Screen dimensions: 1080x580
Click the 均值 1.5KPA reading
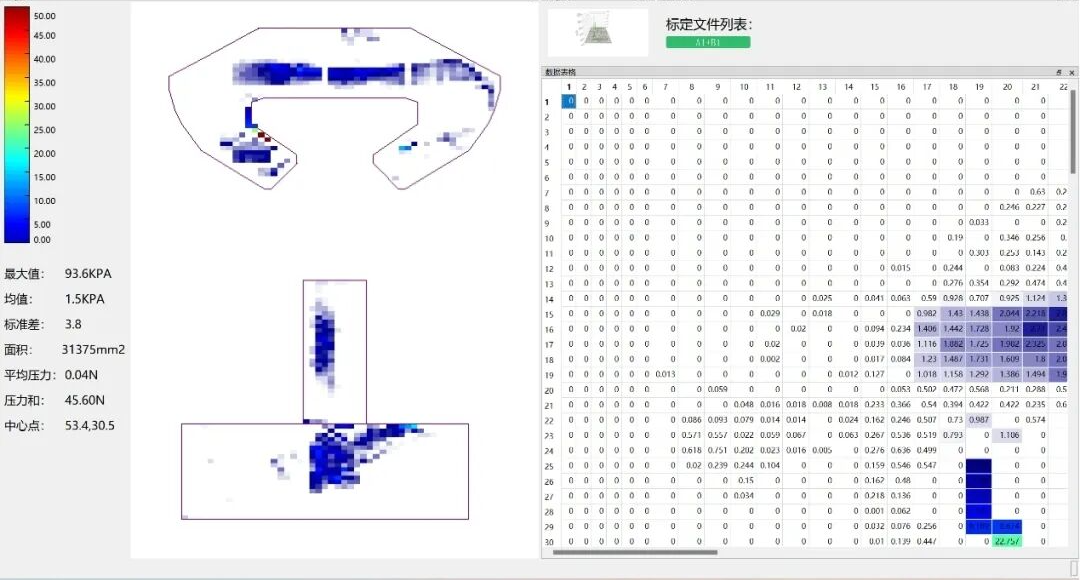tap(54, 299)
